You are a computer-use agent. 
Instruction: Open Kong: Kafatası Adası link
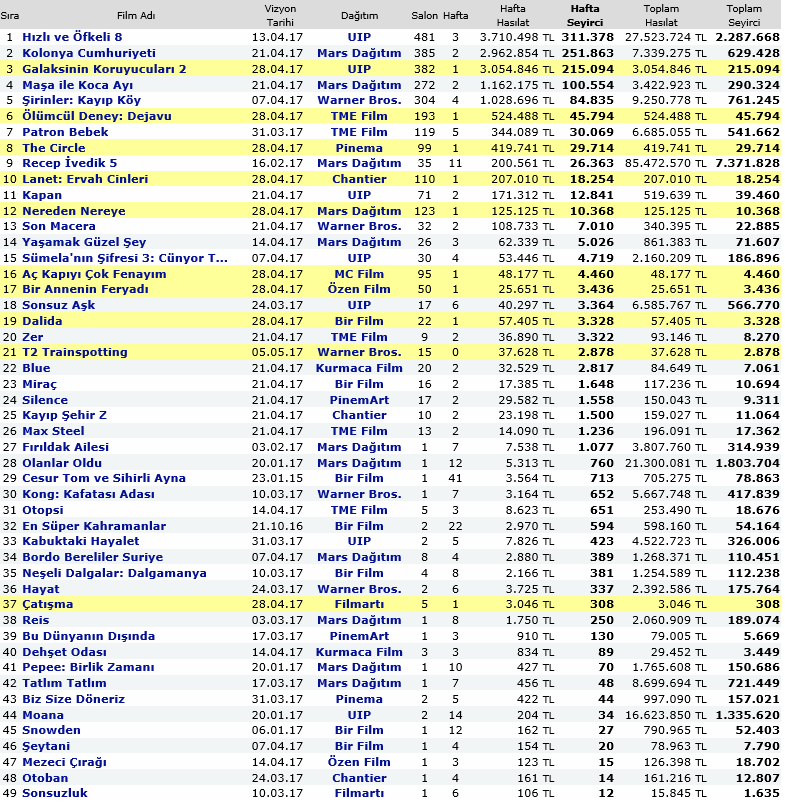(x=89, y=494)
